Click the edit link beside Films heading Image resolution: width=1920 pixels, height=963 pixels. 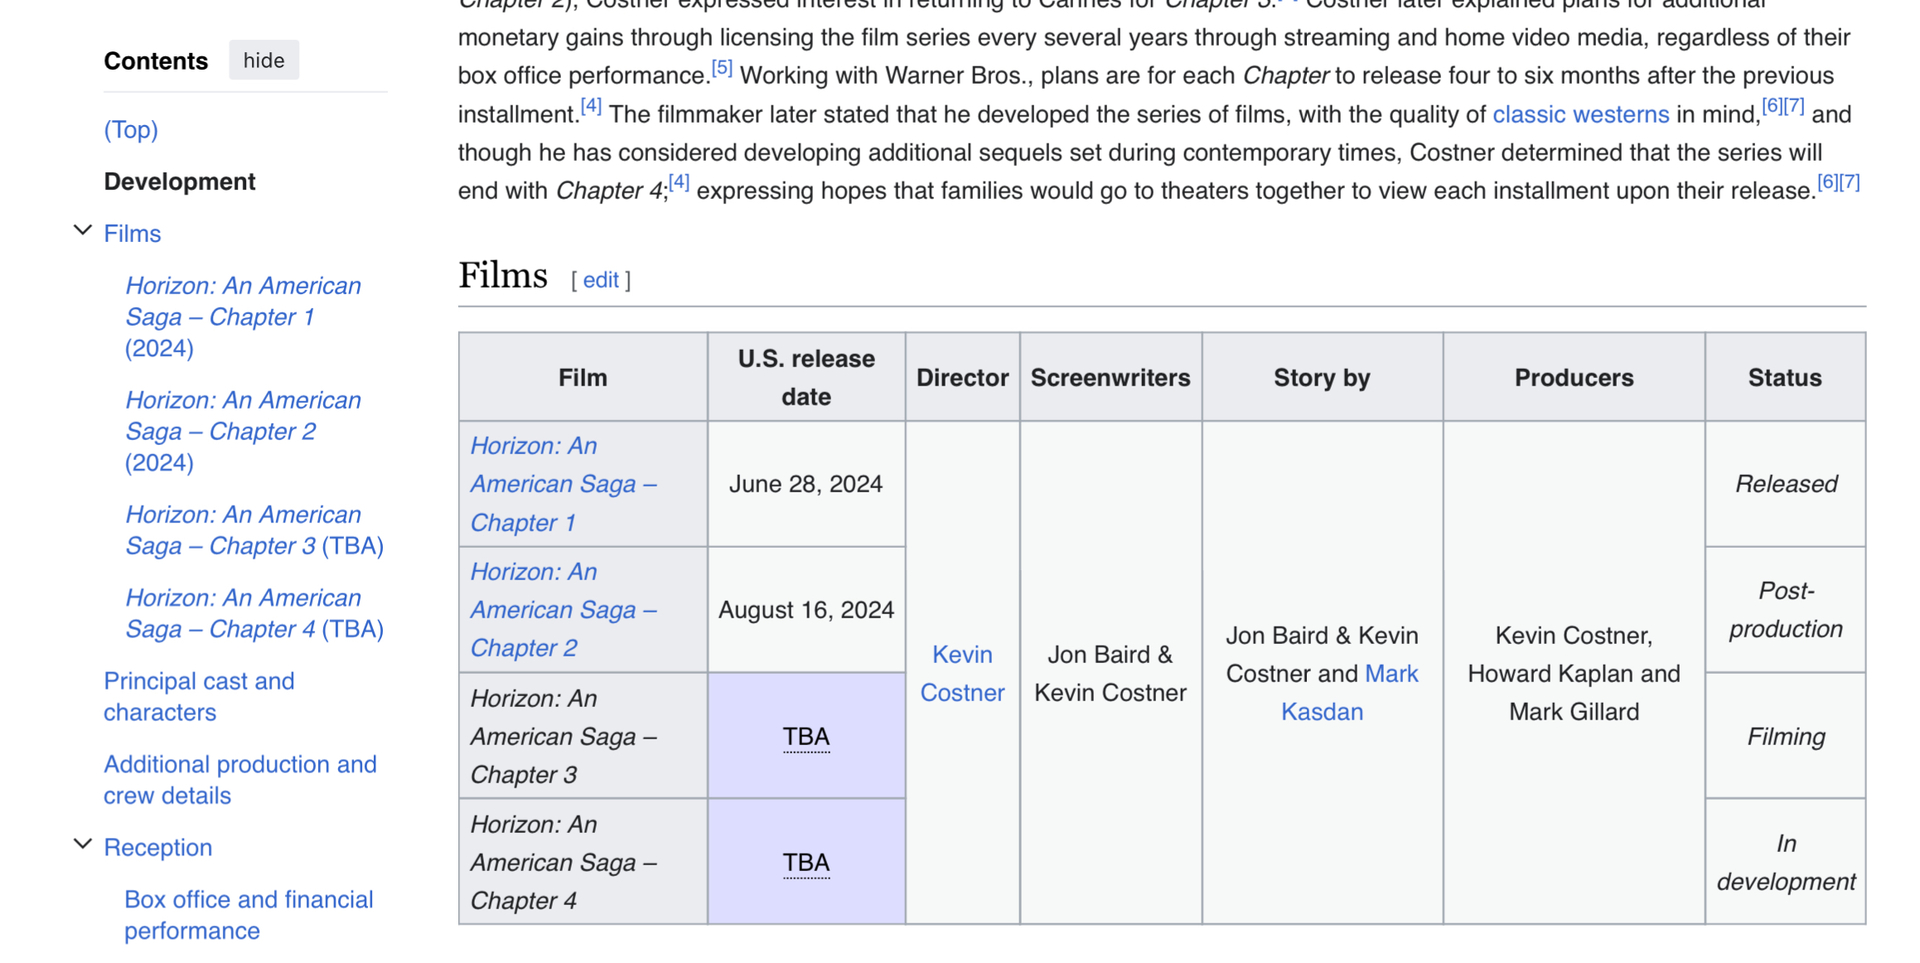pos(600,280)
